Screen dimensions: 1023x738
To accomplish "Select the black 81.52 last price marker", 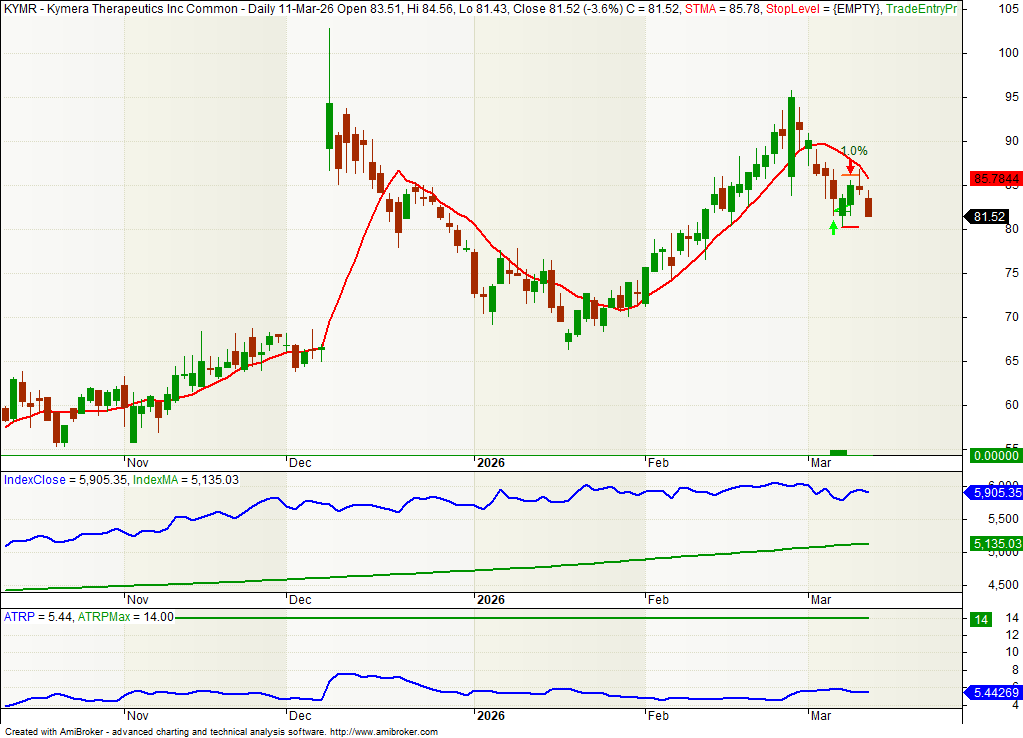I will coord(989,217).
